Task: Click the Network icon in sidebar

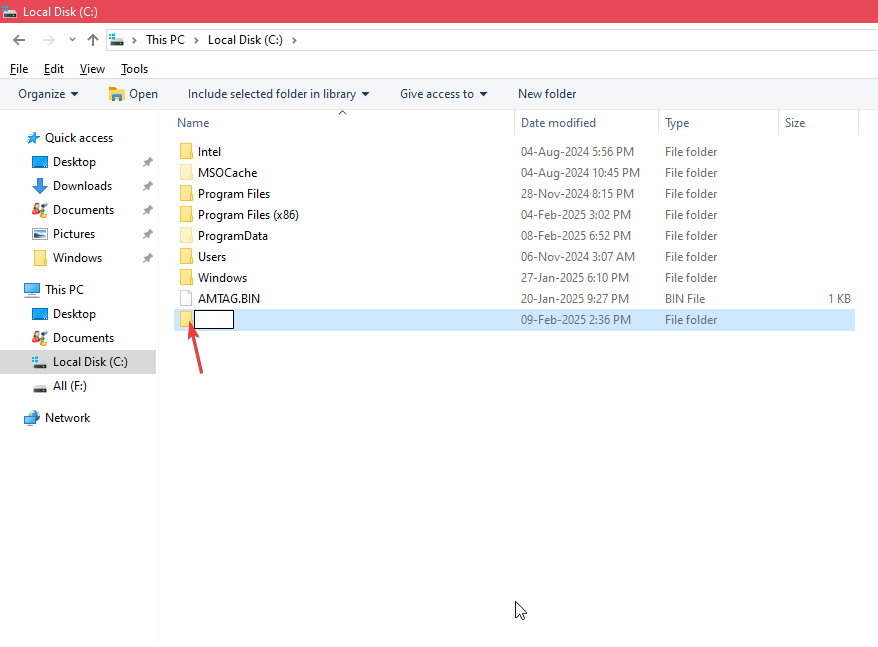Action: pos(32,418)
